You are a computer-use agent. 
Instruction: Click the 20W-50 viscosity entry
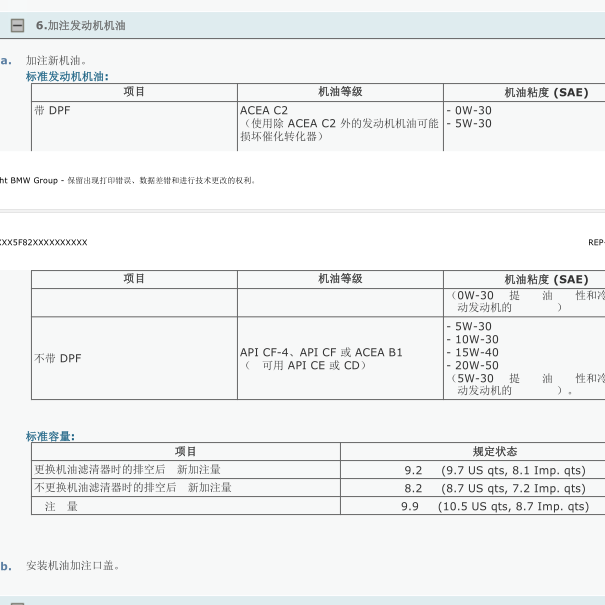tap(477, 365)
